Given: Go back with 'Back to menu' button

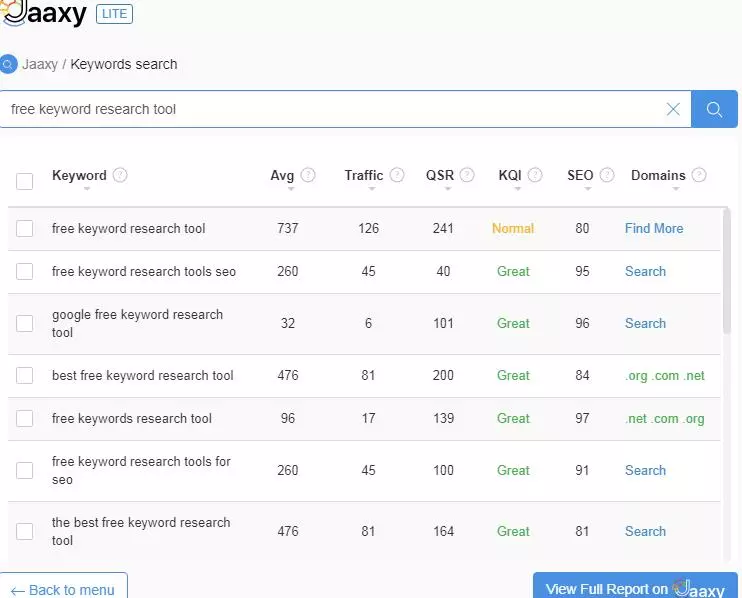Looking at the screenshot, I should click(x=63, y=586).
